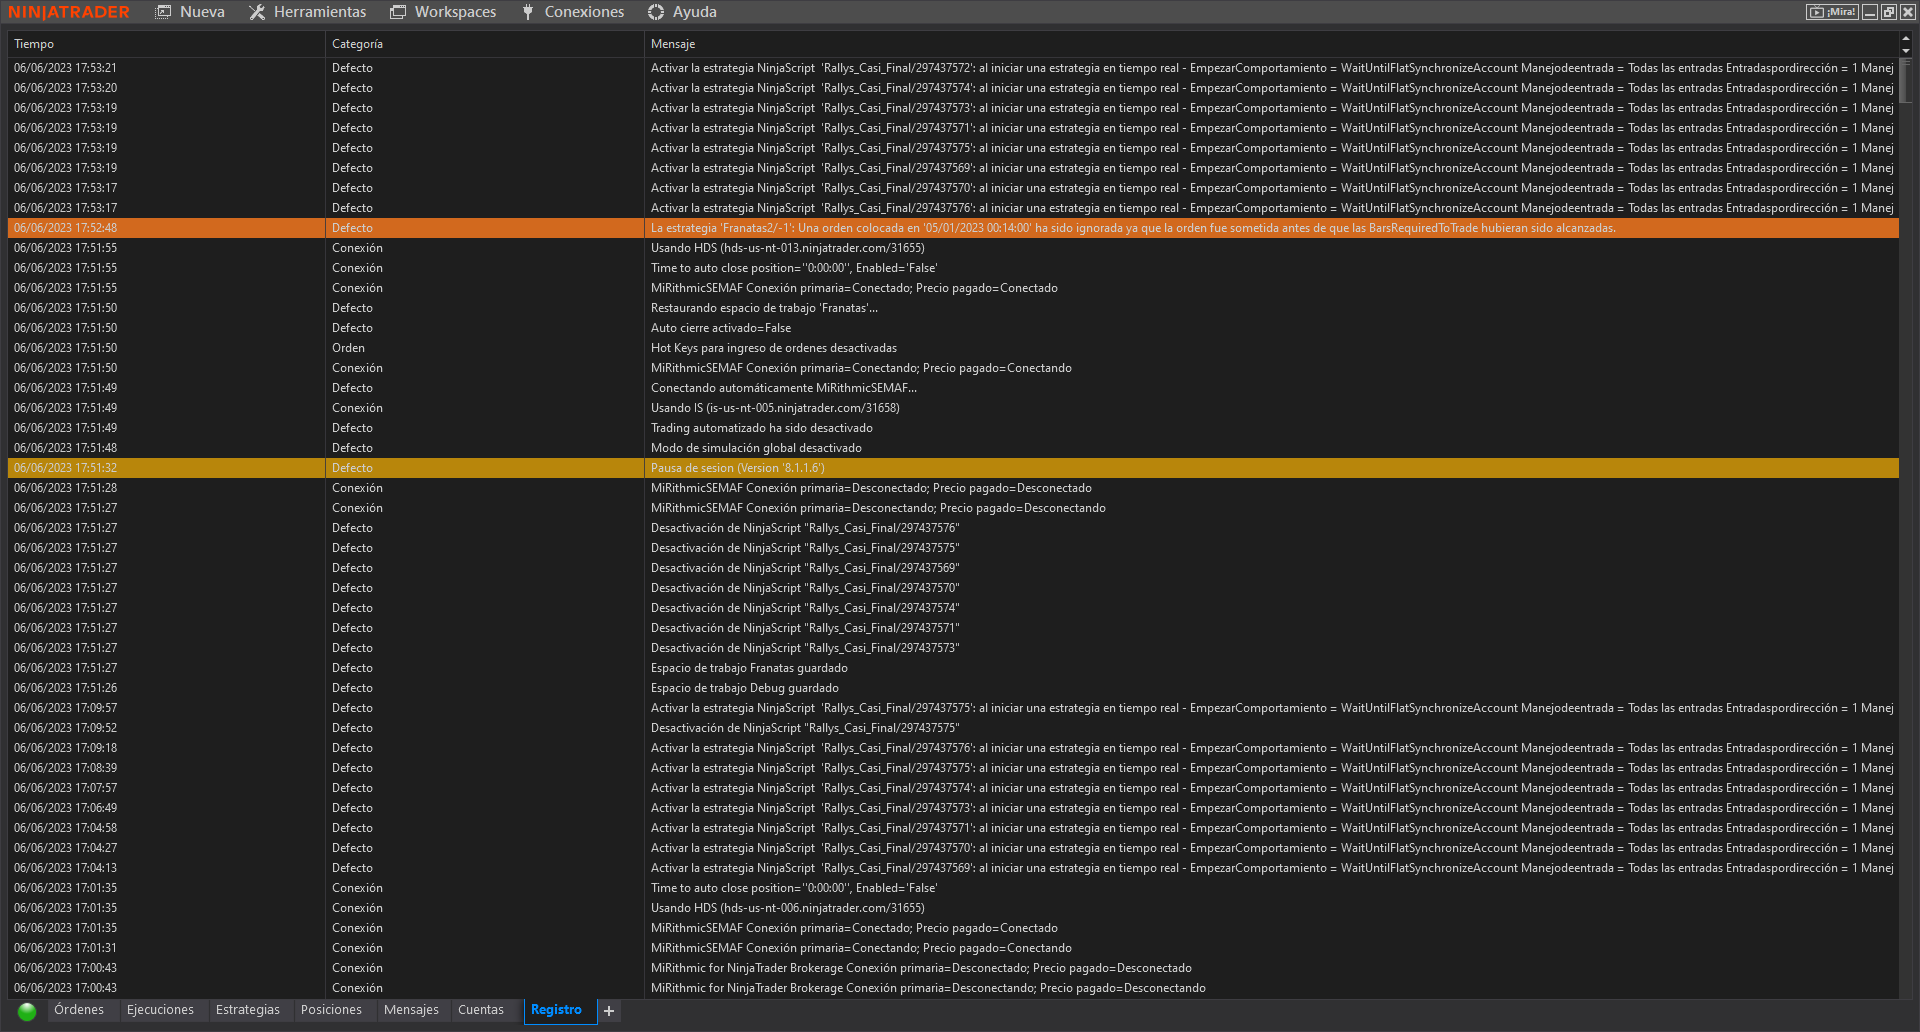This screenshot has height=1032, width=1920.
Task: Click the Mensaje column header
Action: pos(1272,44)
